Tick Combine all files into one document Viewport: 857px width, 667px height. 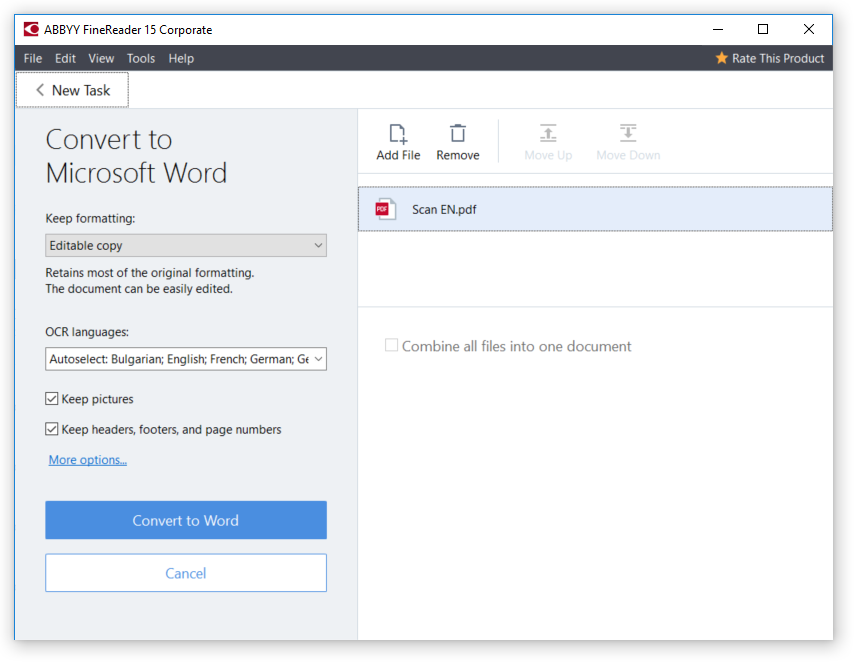coord(391,346)
